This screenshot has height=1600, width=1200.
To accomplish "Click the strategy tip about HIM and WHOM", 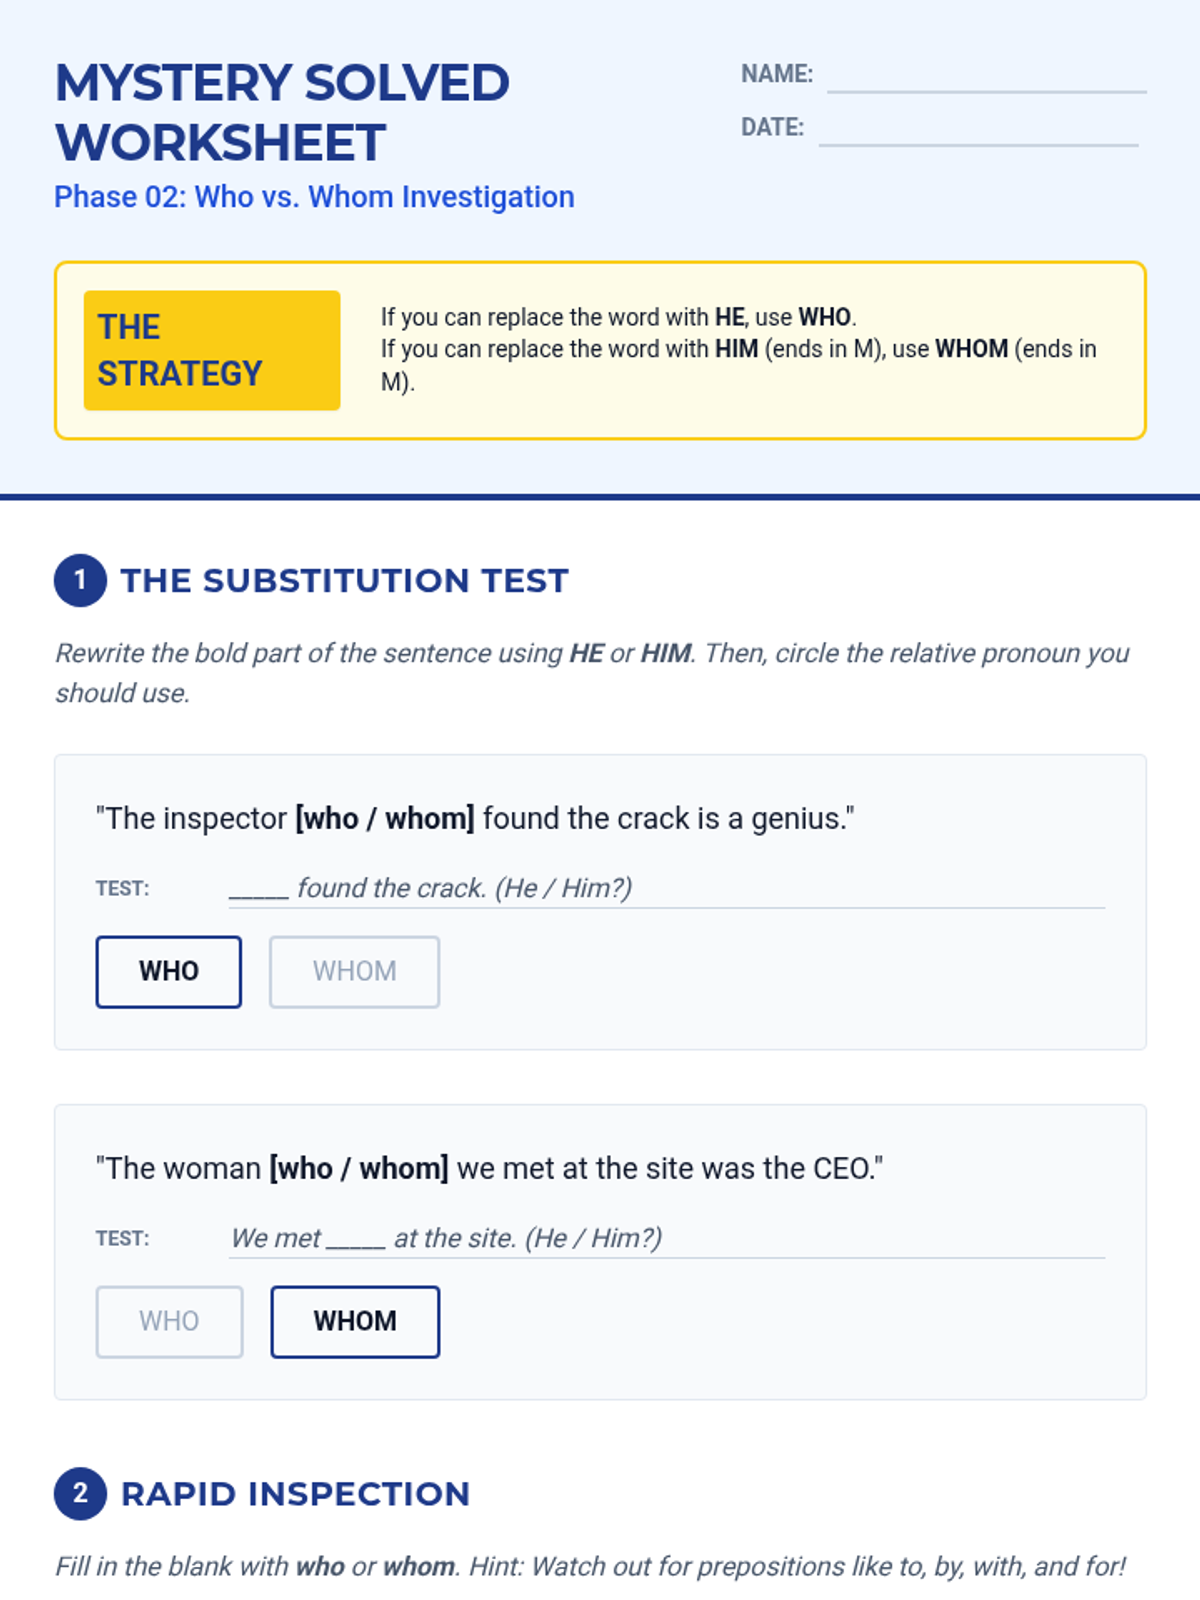I will tap(738, 365).
